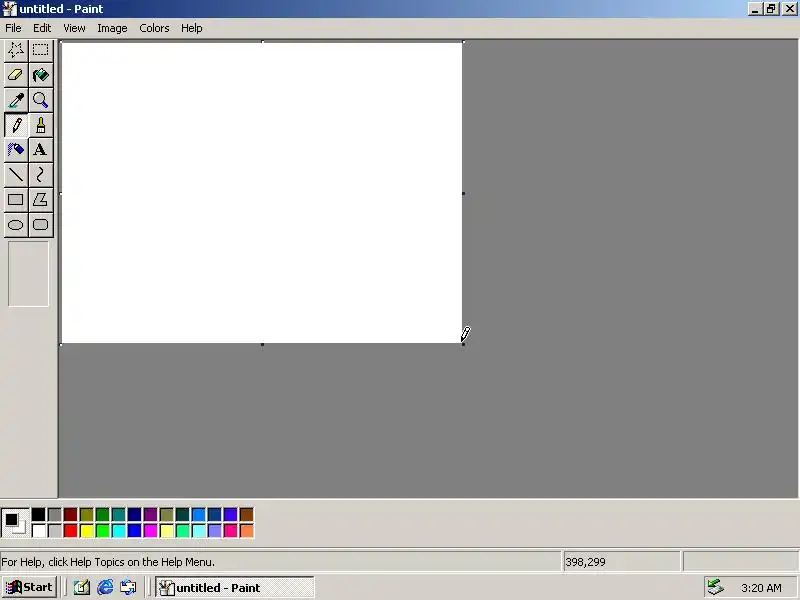The height and width of the screenshot is (600, 800).
Task: Select the teal palette swatch
Action: pyautogui.click(x=118, y=514)
